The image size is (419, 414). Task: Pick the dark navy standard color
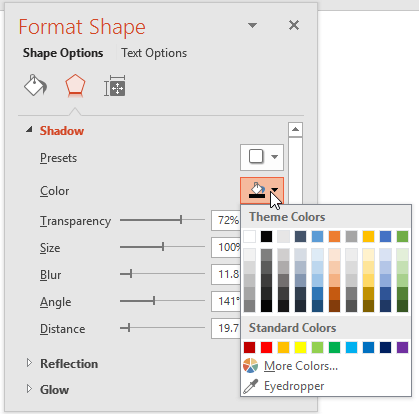coord(385,347)
